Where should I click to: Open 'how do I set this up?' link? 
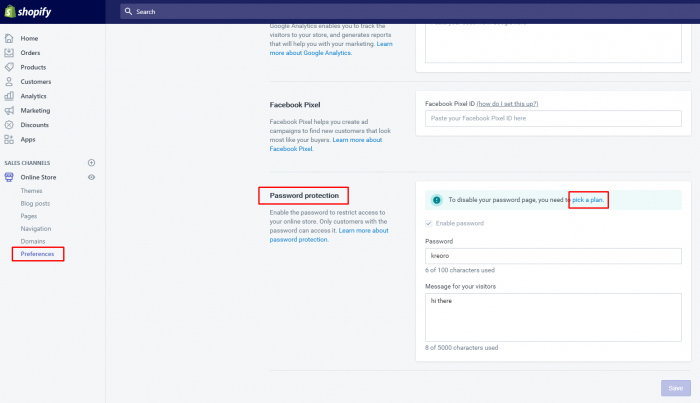point(507,104)
